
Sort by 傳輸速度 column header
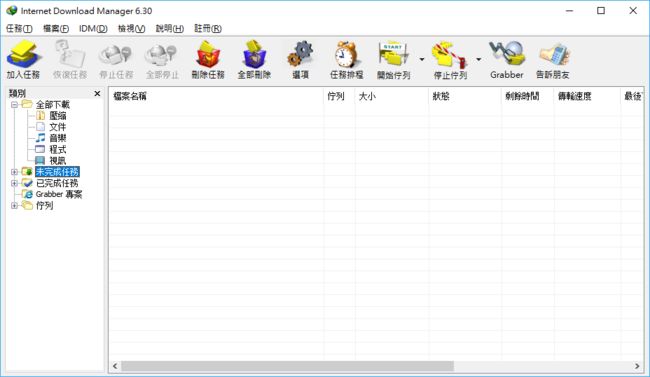pos(587,96)
